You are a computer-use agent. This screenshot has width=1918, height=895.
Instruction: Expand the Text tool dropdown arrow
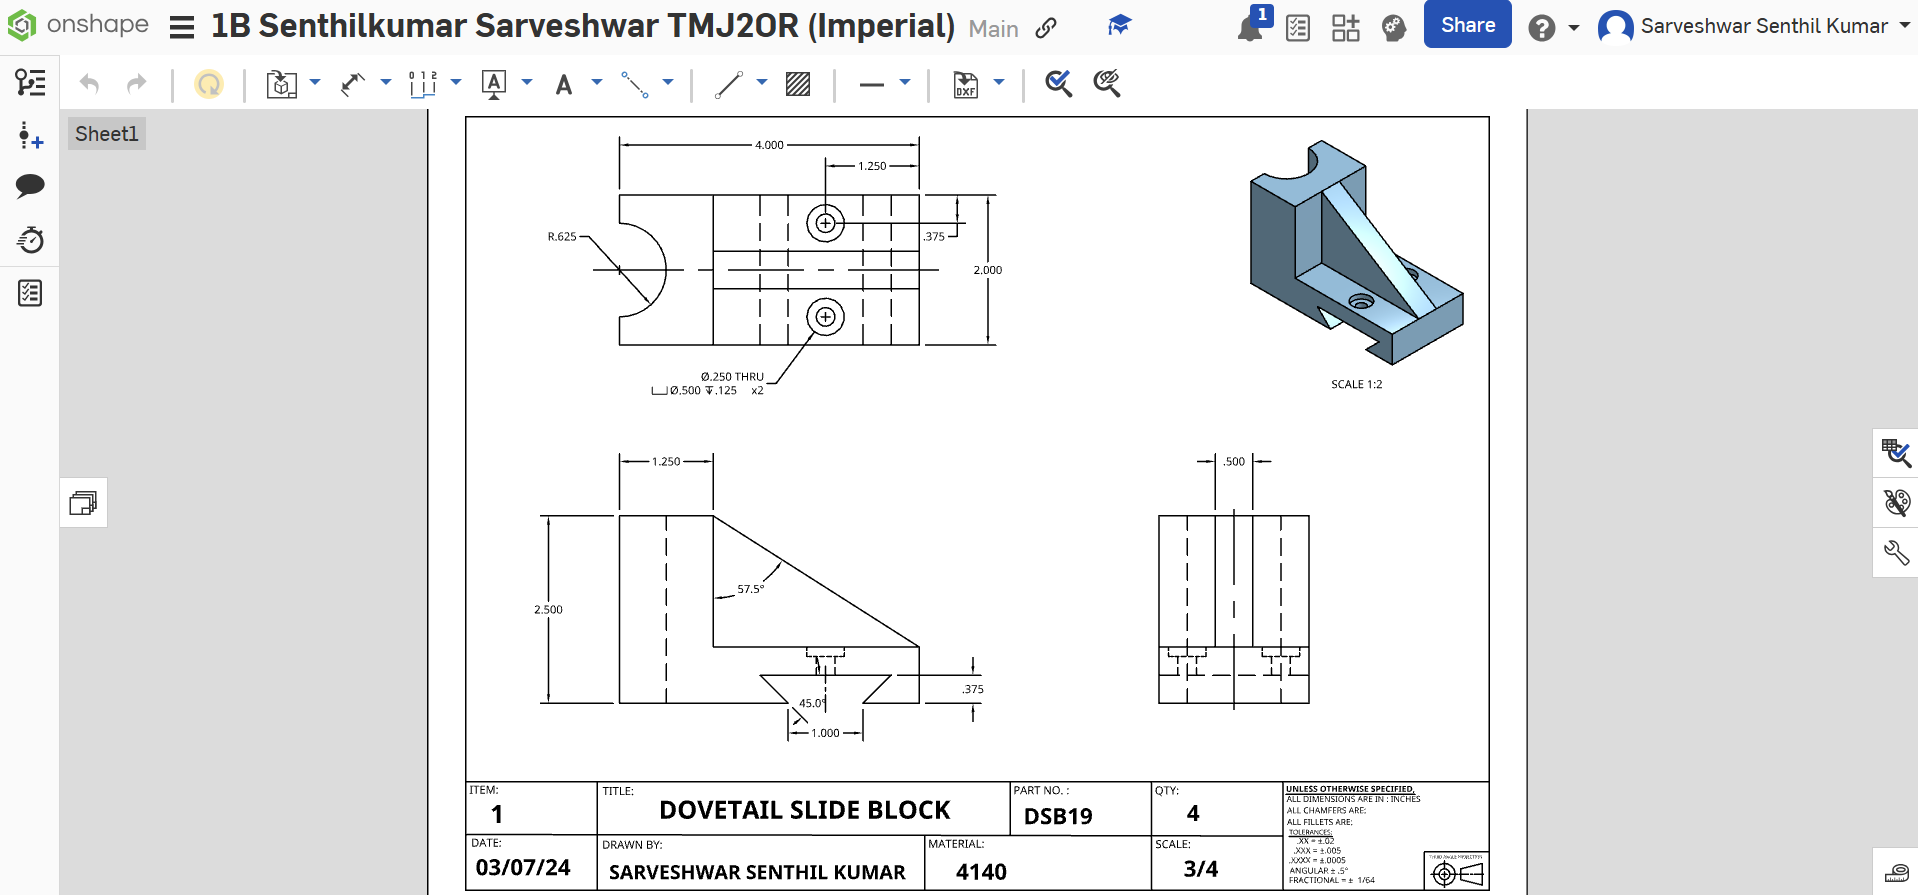(x=597, y=83)
